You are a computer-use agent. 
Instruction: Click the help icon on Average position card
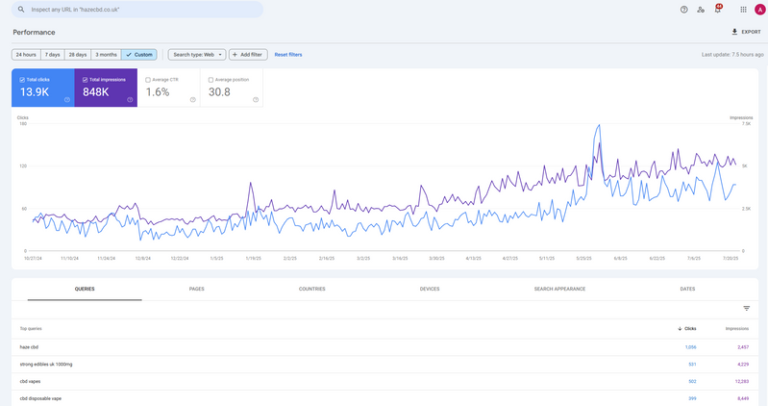tap(255, 99)
